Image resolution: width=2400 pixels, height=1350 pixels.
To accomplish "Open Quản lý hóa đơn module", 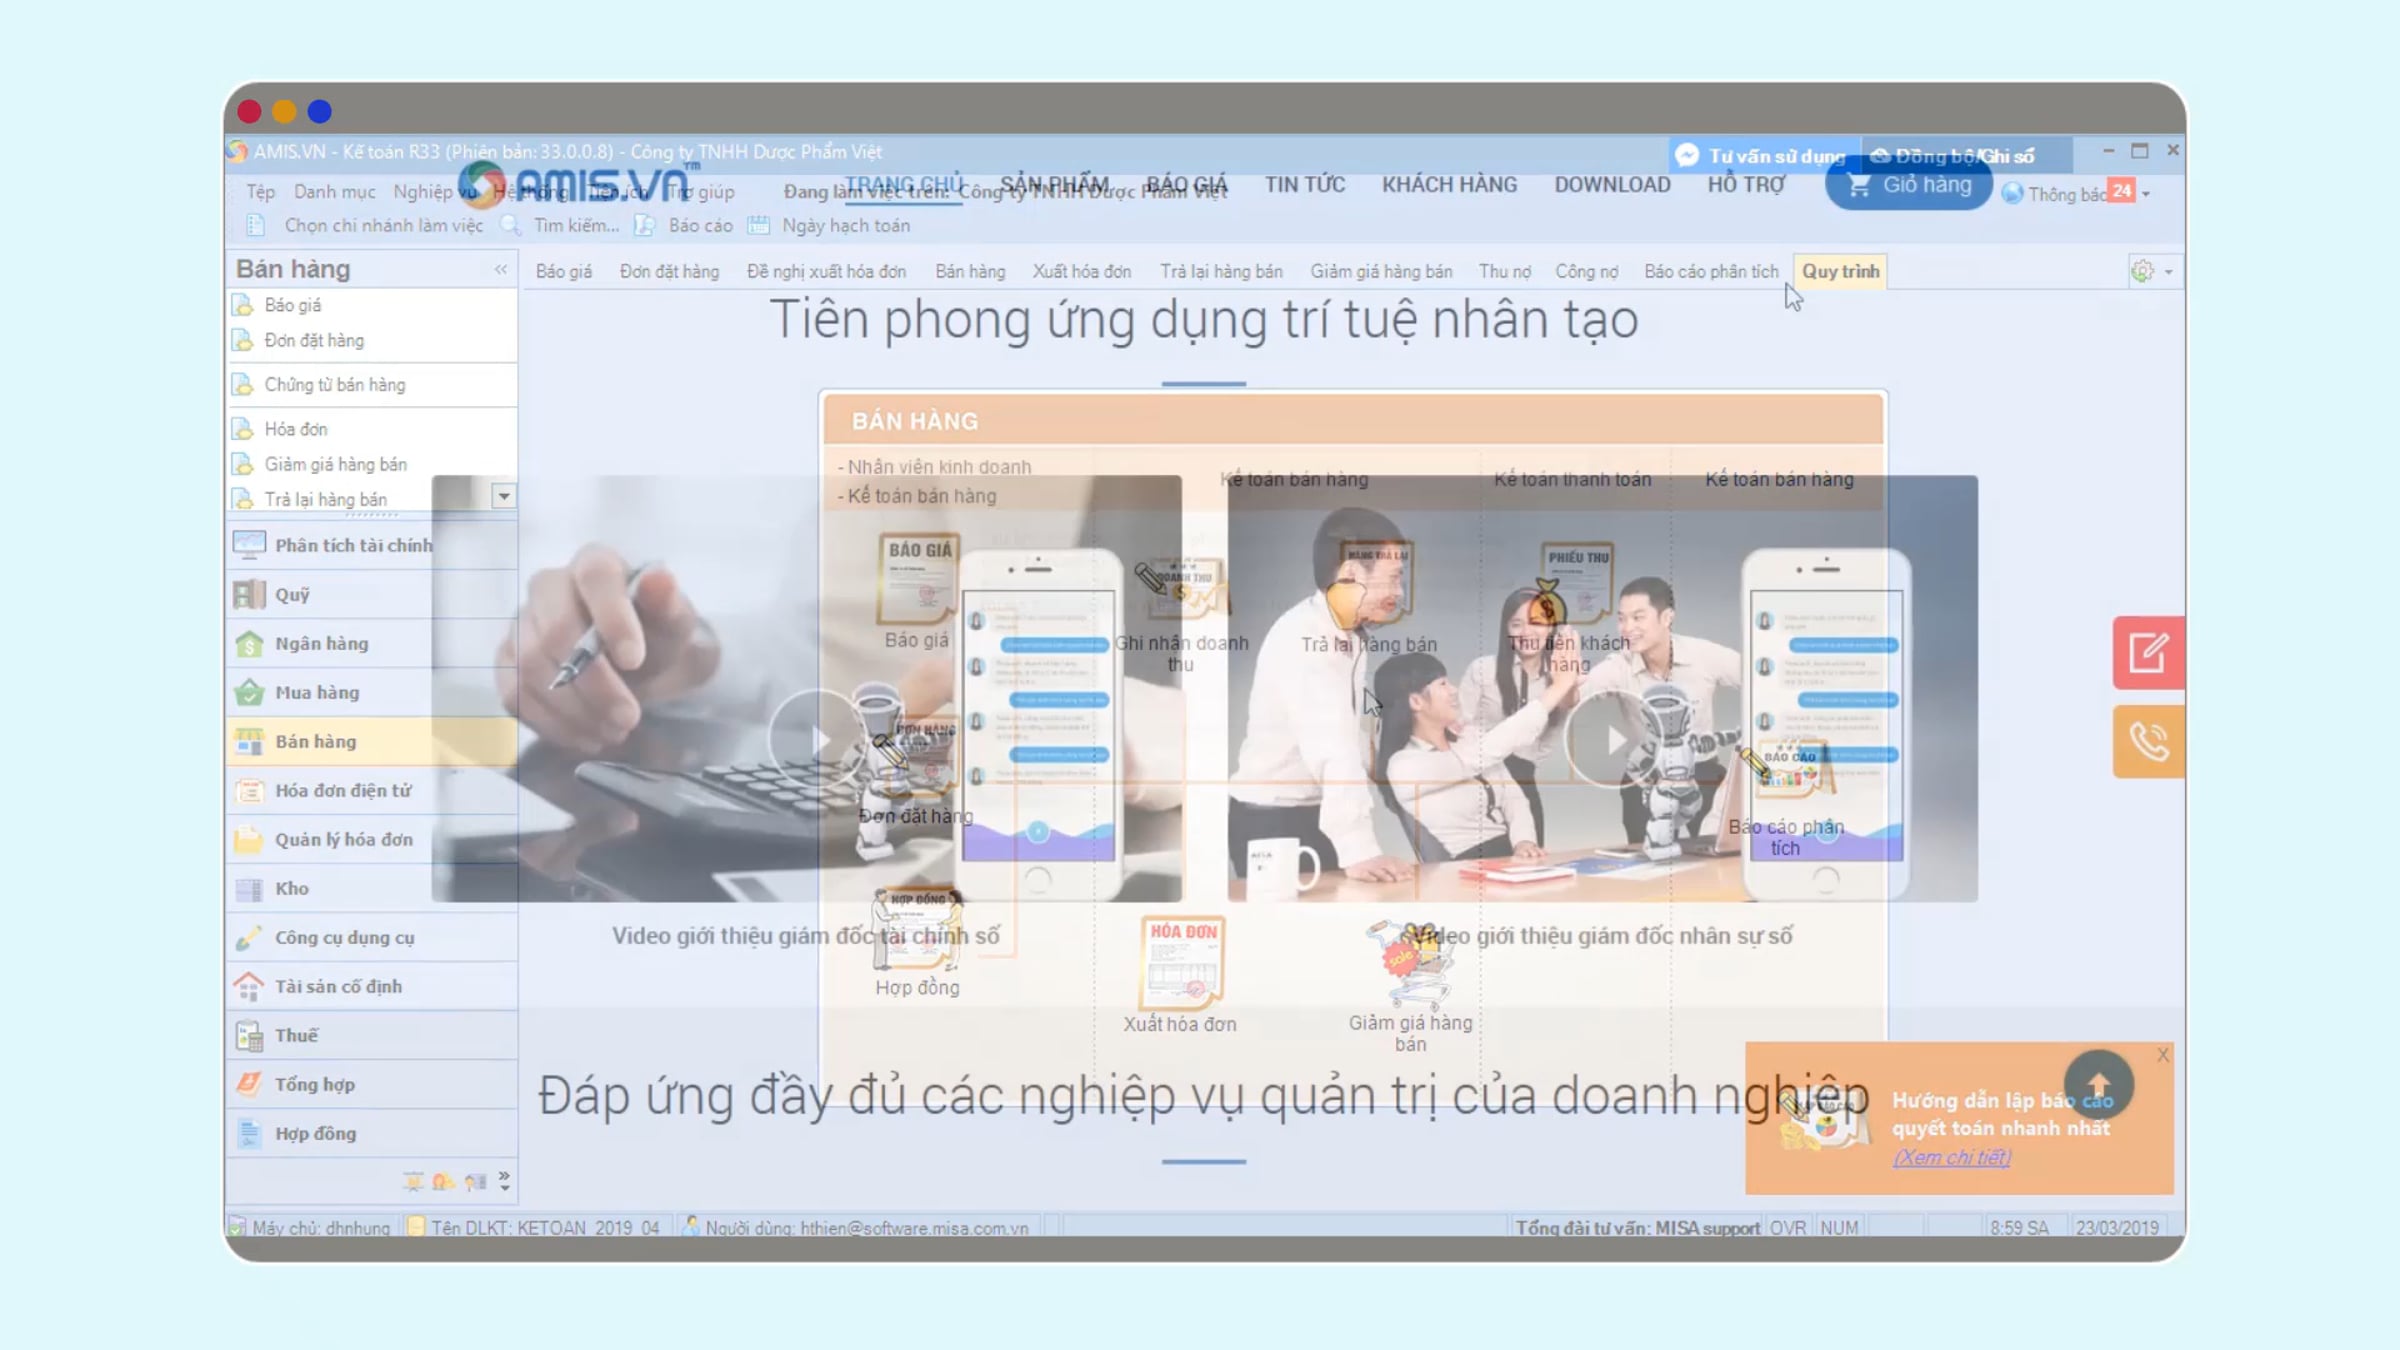I will tap(372, 839).
